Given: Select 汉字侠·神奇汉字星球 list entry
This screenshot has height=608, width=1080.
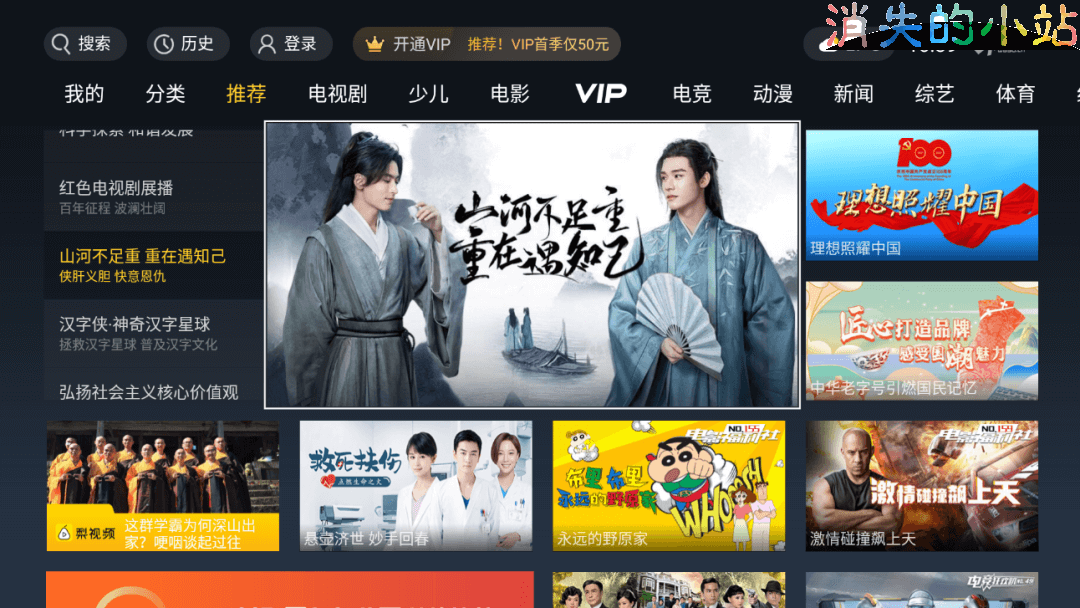Looking at the screenshot, I should (x=153, y=333).
